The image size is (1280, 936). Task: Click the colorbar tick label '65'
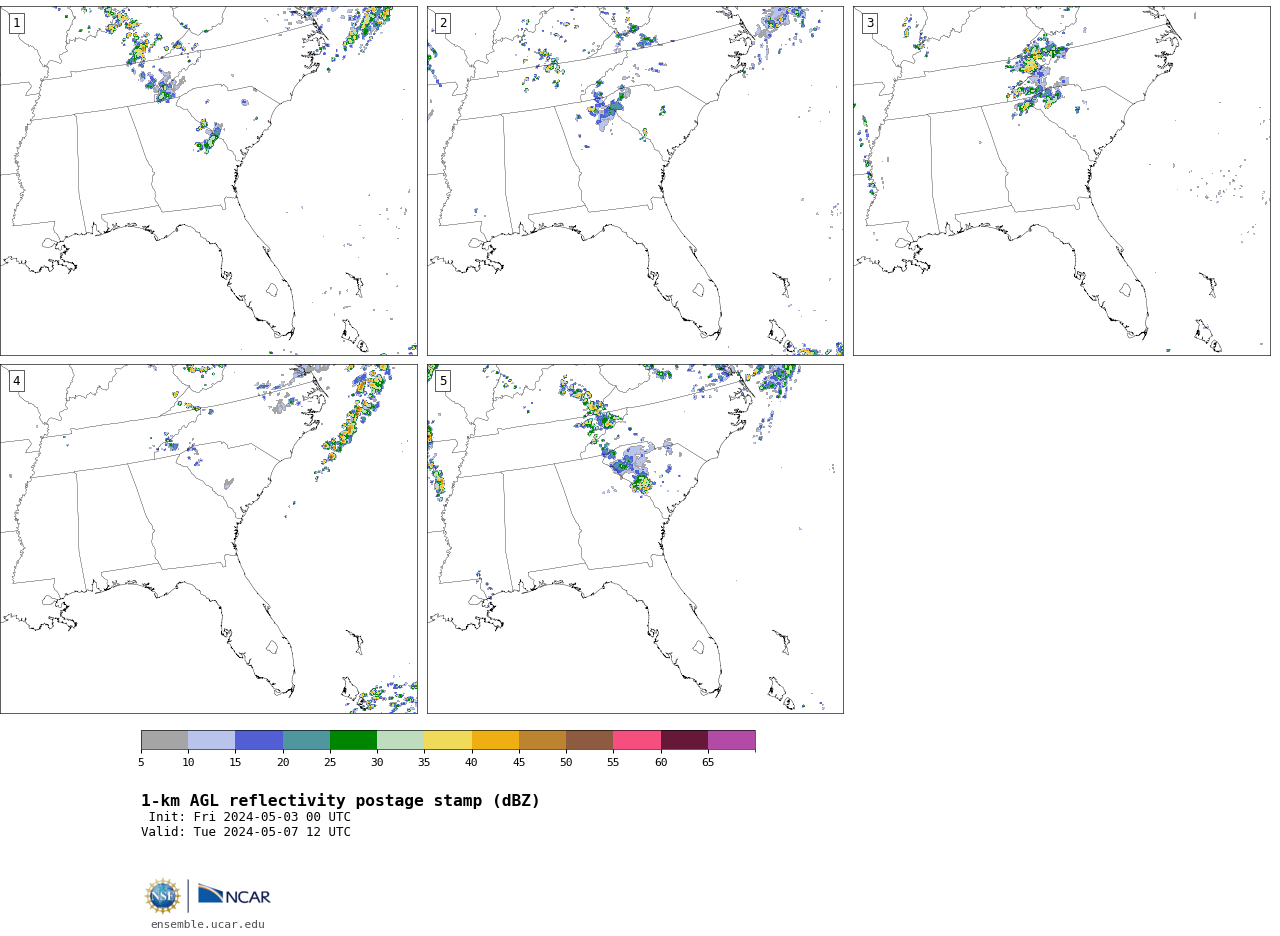(708, 763)
